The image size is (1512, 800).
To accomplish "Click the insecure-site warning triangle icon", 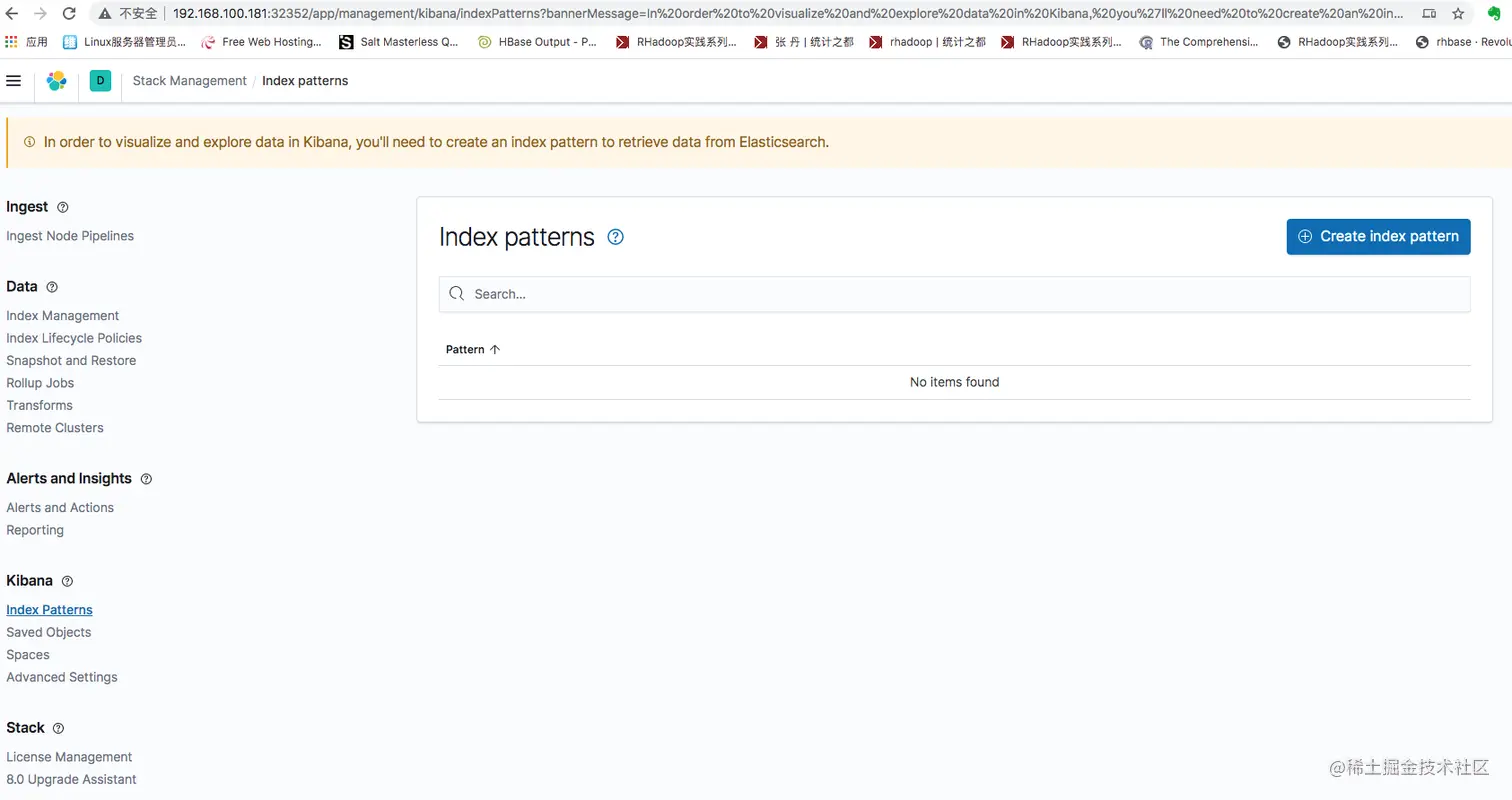I will (x=105, y=14).
